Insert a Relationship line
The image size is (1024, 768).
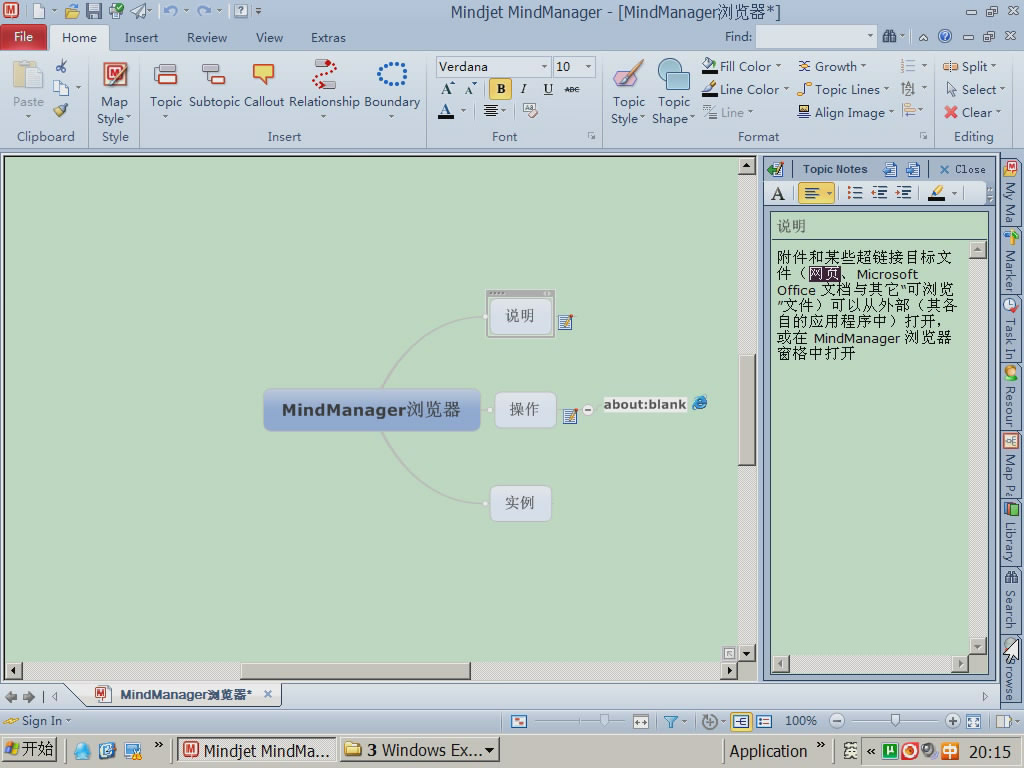click(x=324, y=74)
